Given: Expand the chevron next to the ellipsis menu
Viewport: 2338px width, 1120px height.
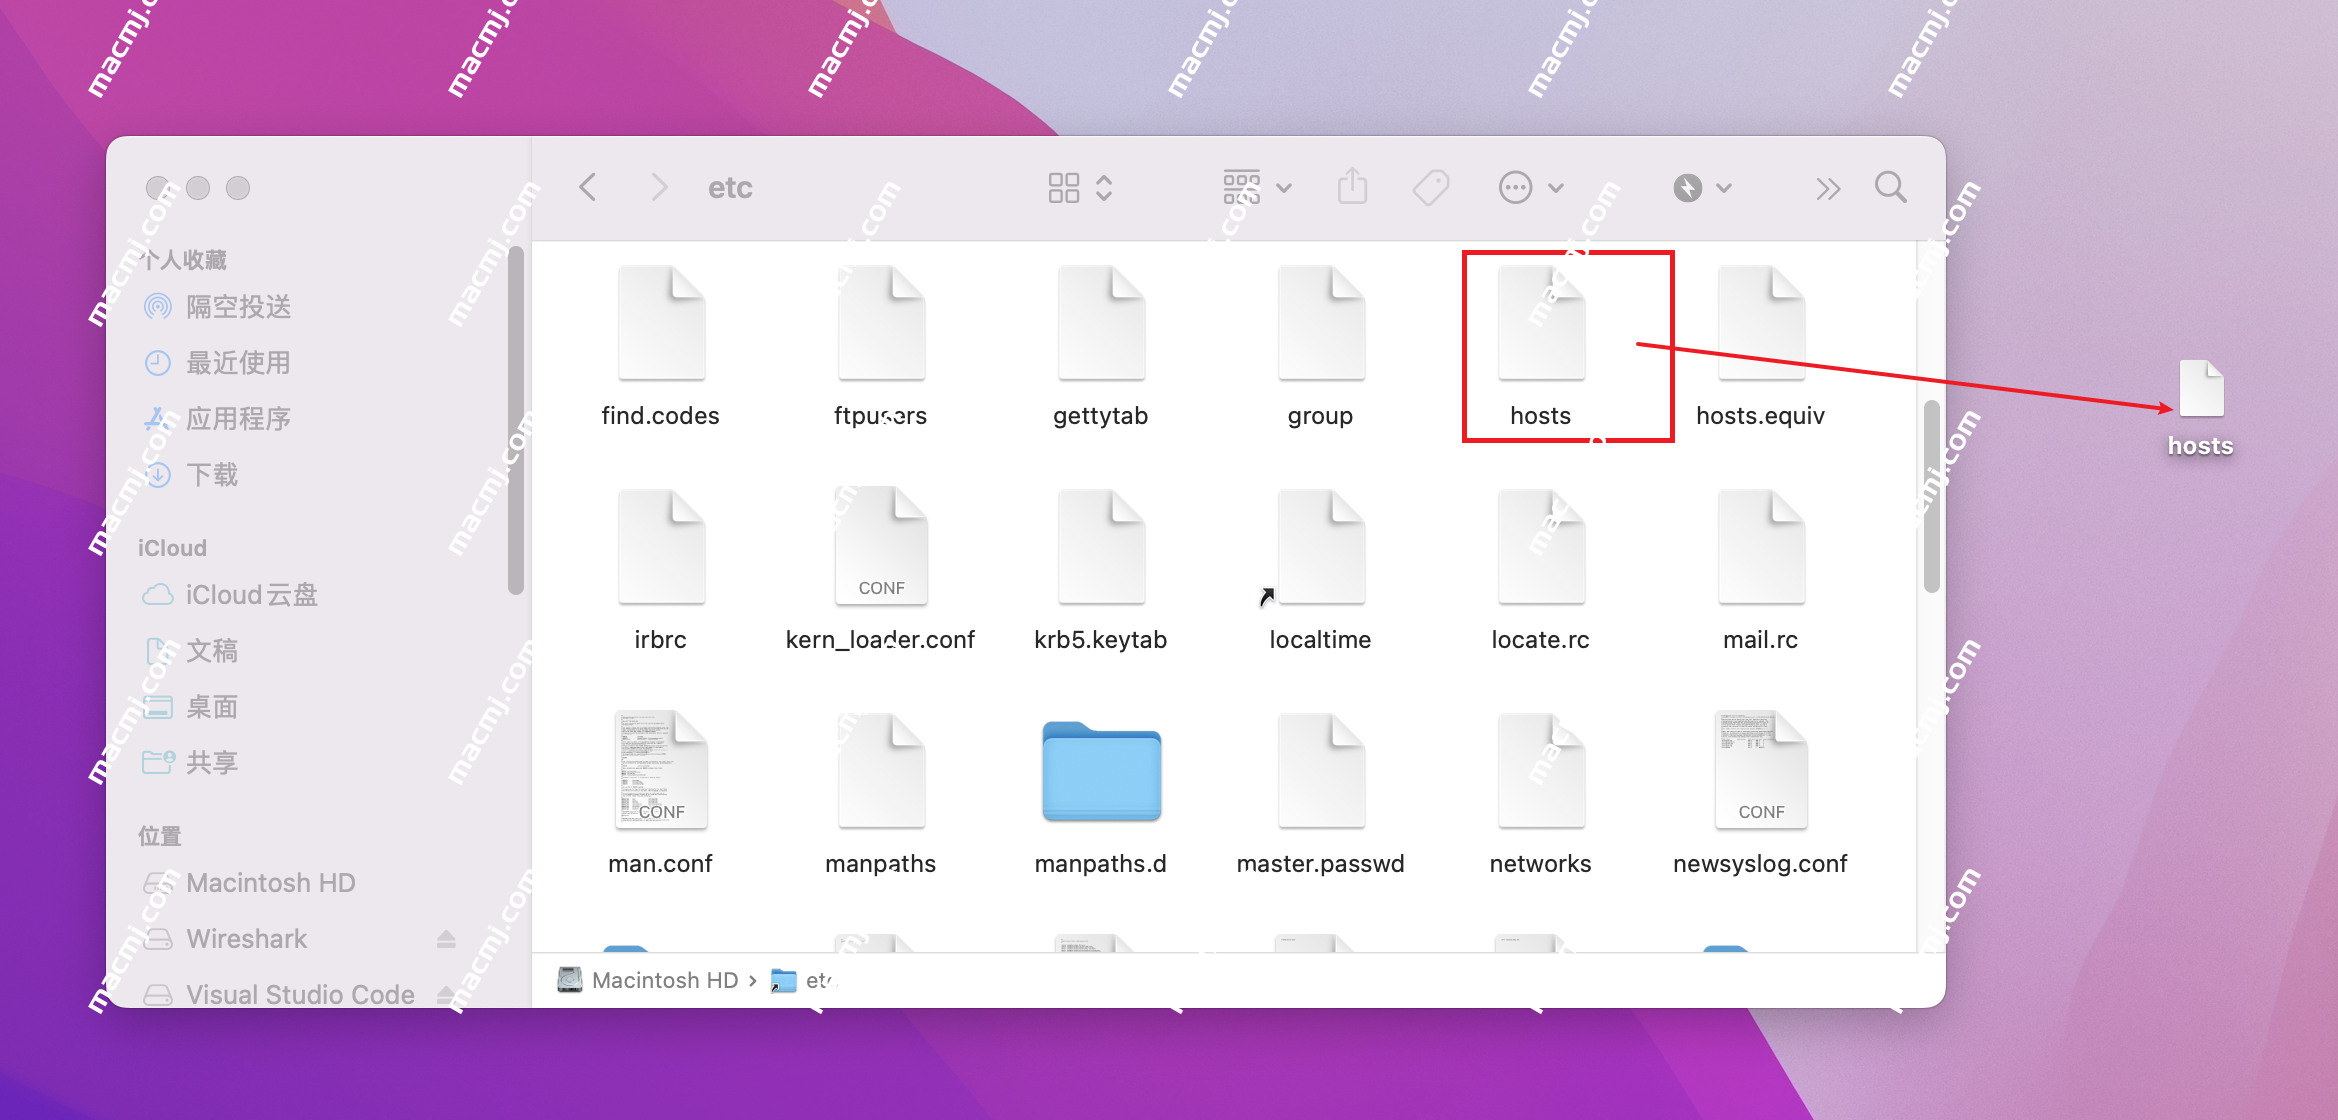Looking at the screenshot, I should (x=1556, y=188).
